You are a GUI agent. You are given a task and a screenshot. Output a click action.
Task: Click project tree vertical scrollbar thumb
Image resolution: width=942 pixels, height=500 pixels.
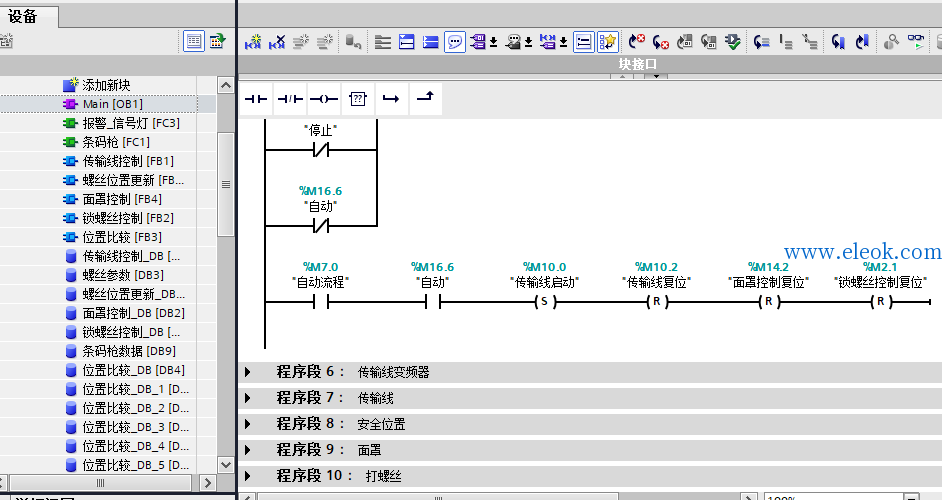coord(226,184)
